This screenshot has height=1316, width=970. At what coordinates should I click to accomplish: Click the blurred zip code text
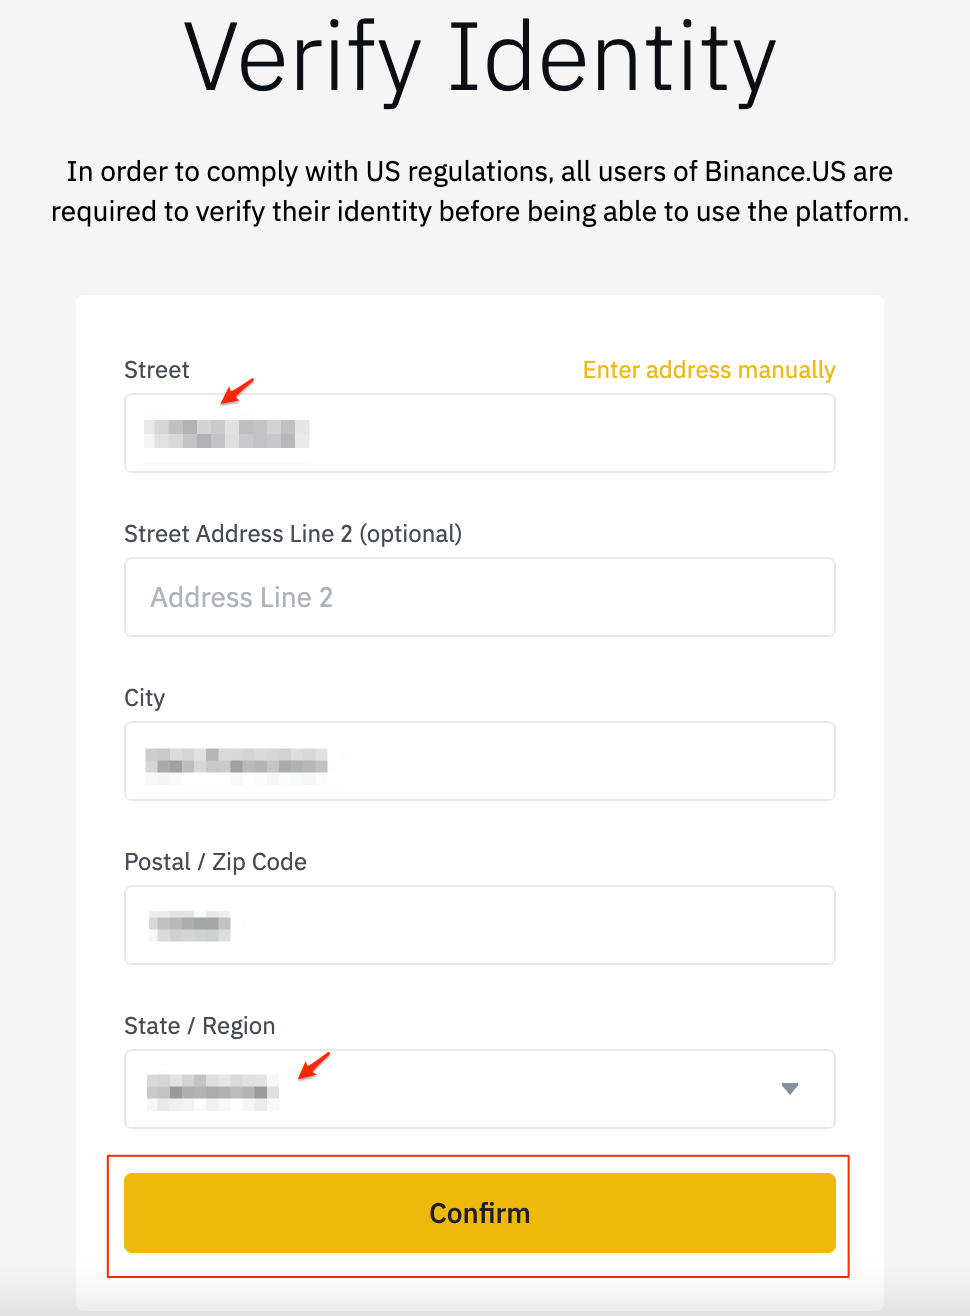[x=190, y=926]
